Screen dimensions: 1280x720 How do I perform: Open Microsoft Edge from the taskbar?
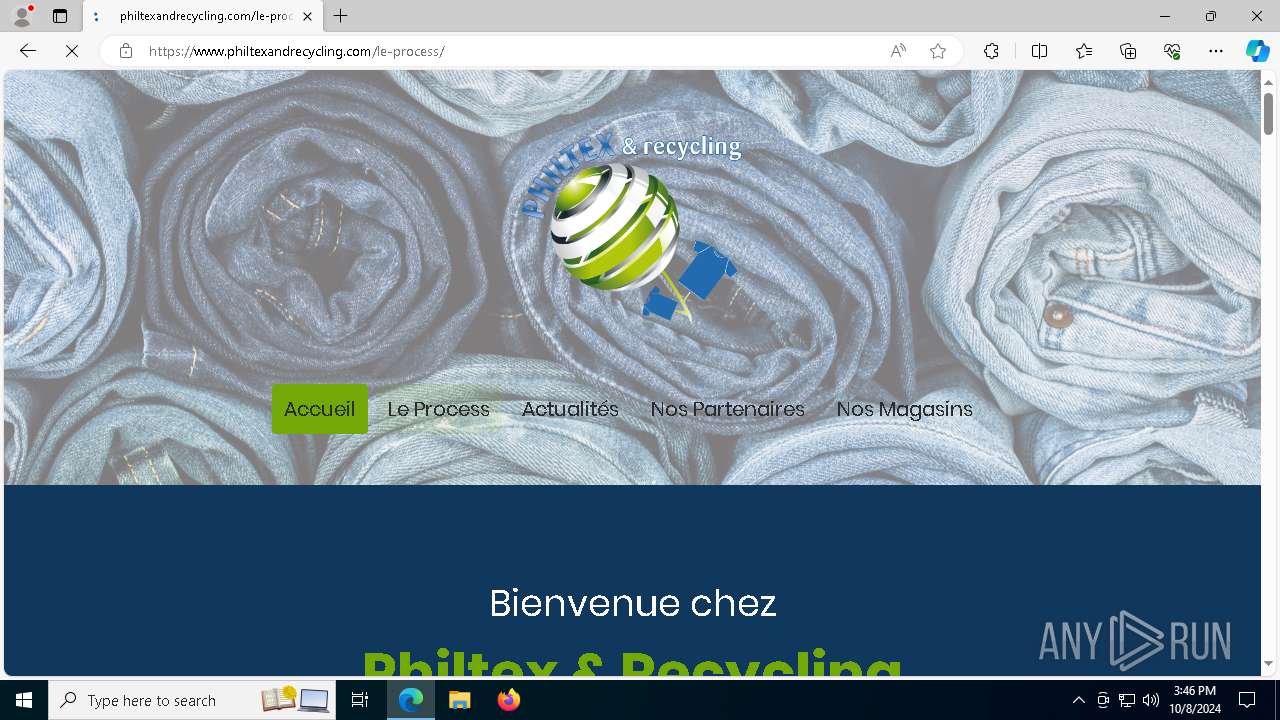411,700
